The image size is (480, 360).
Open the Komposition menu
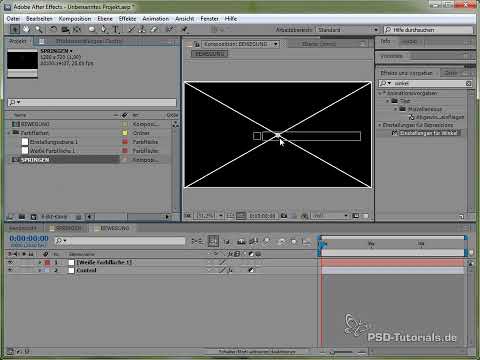pos(75,19)
